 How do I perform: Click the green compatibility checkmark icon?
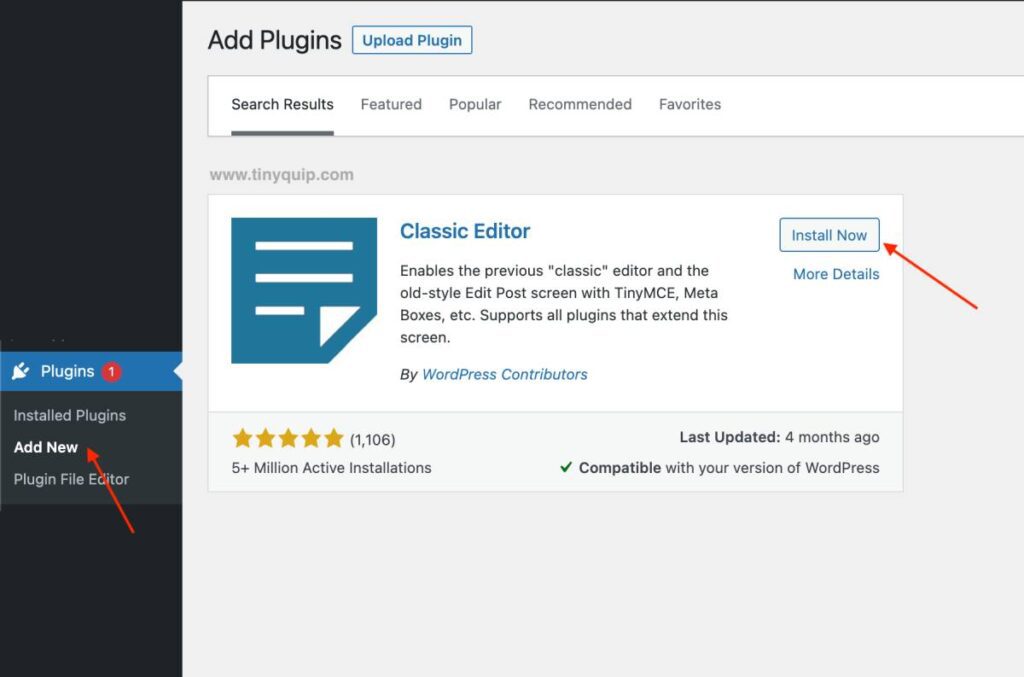tap(566, 467)
